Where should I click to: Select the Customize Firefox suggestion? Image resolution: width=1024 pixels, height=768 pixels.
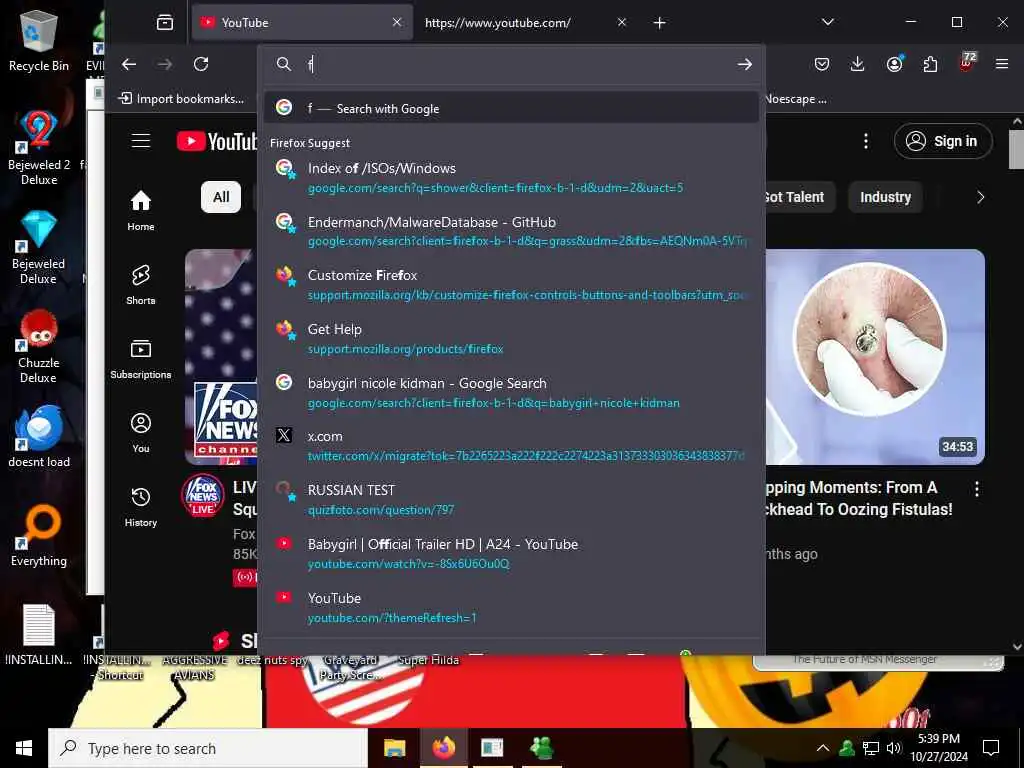pos(511,285)
